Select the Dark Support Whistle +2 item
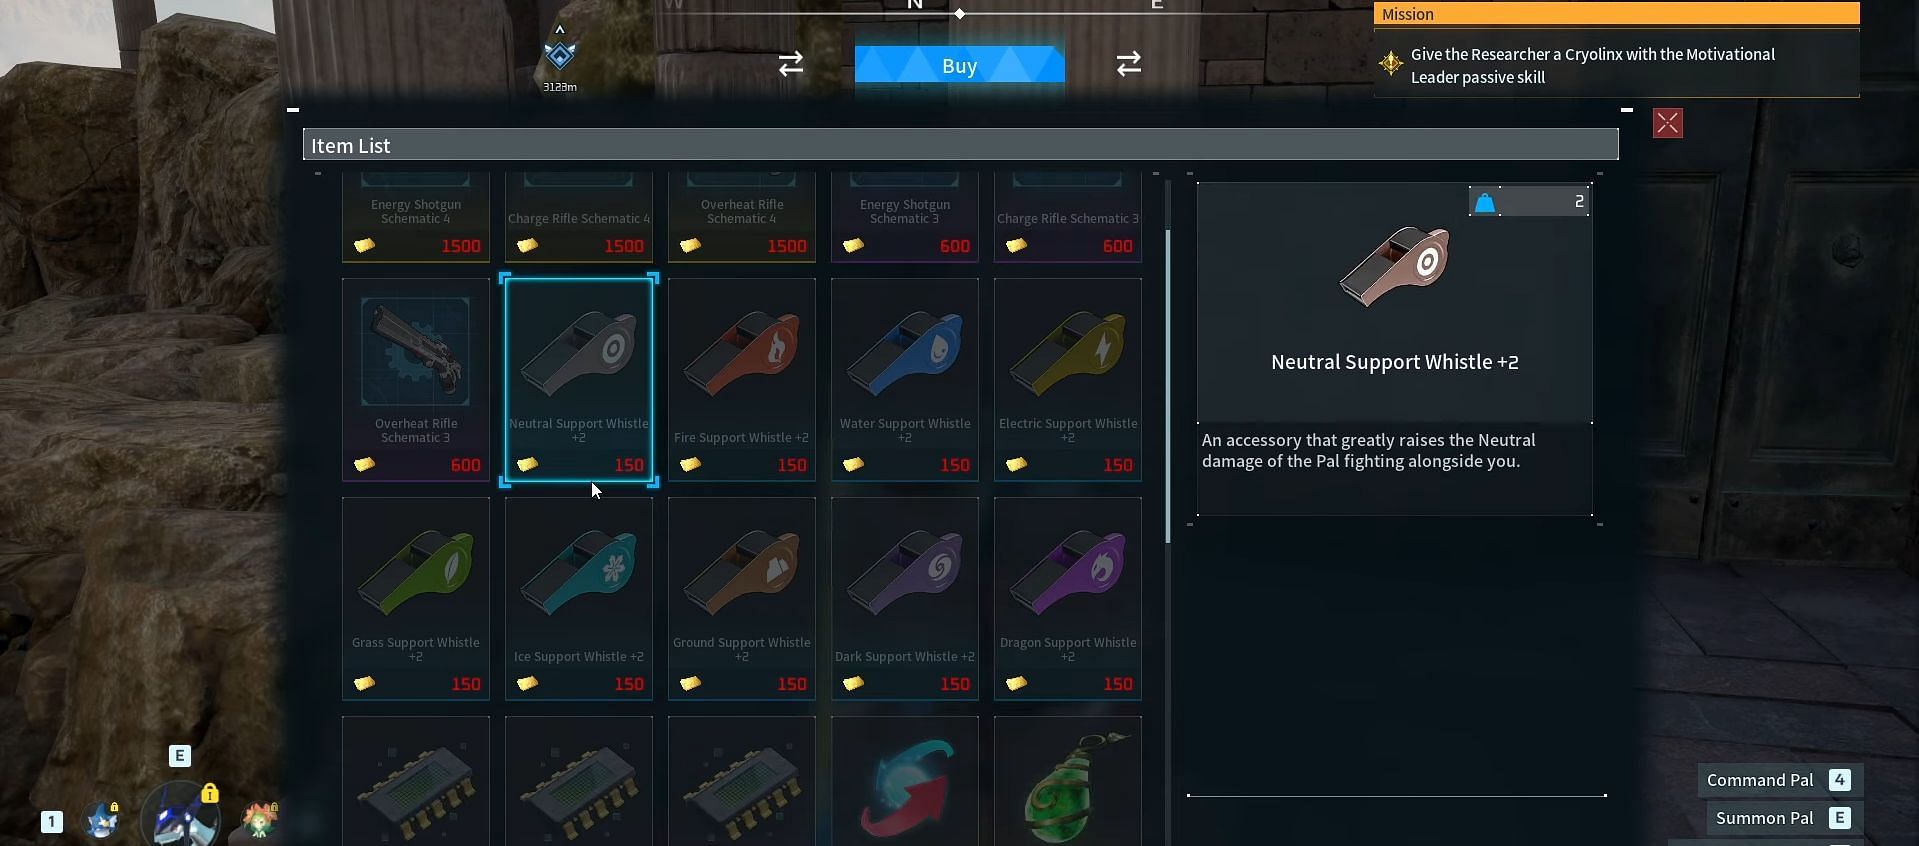The height and width of the screenshot is (846, 1919). 905,599
